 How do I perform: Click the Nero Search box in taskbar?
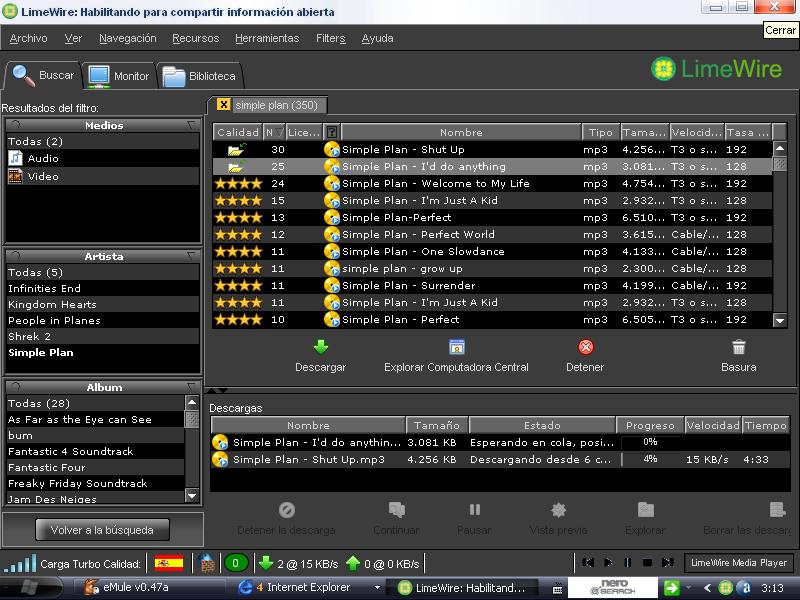click(x=612, y=587)
